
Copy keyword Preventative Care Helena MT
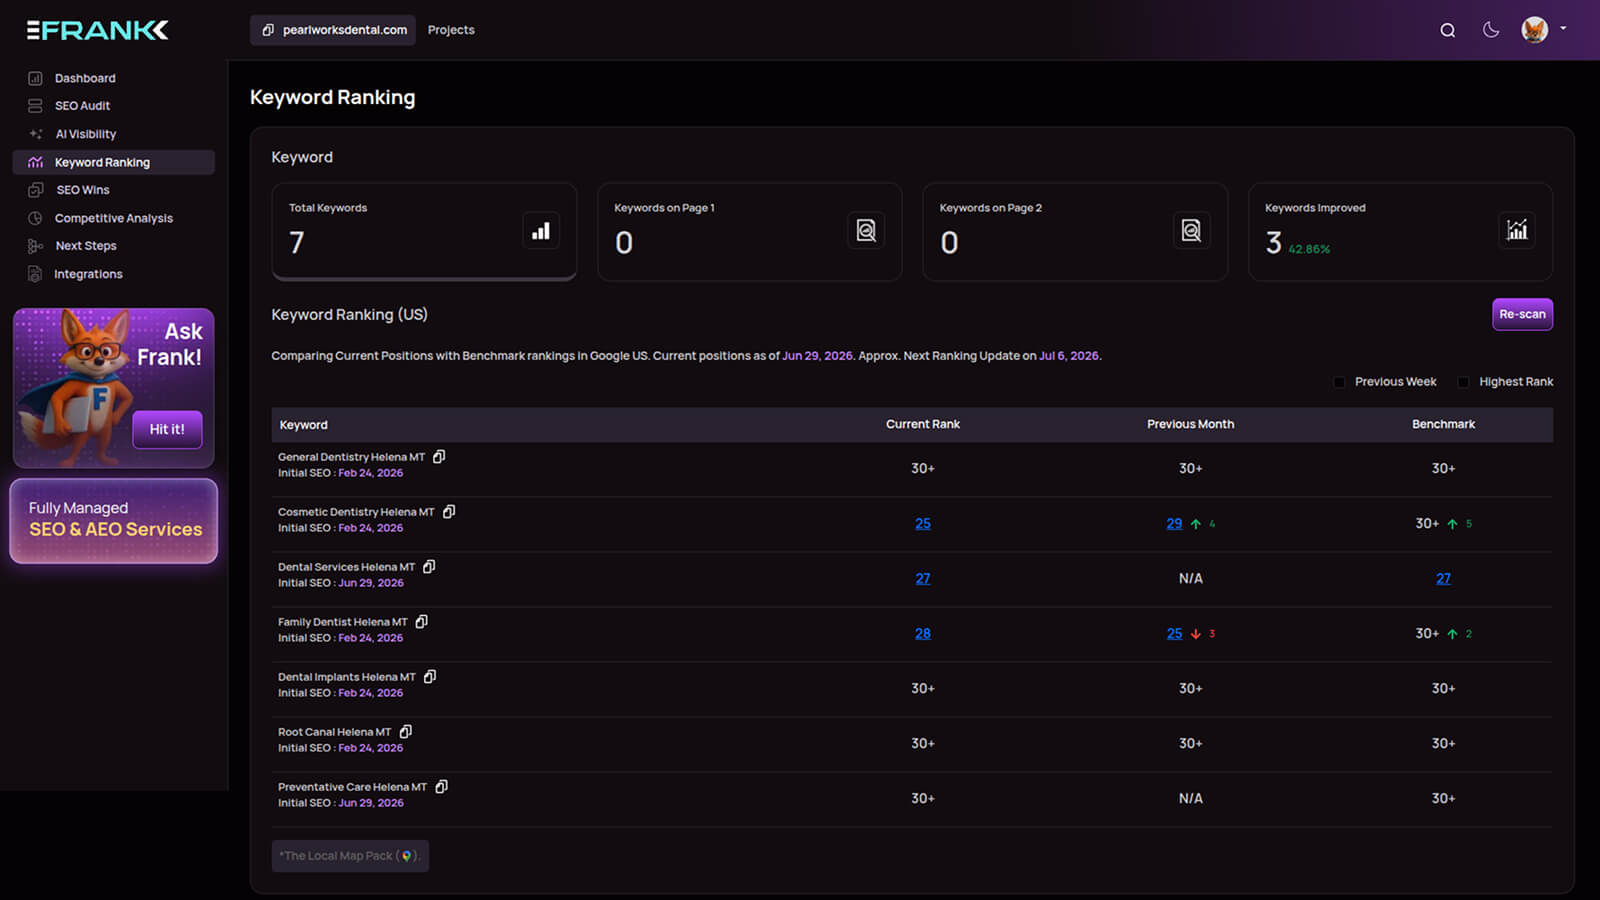[441, 787]
